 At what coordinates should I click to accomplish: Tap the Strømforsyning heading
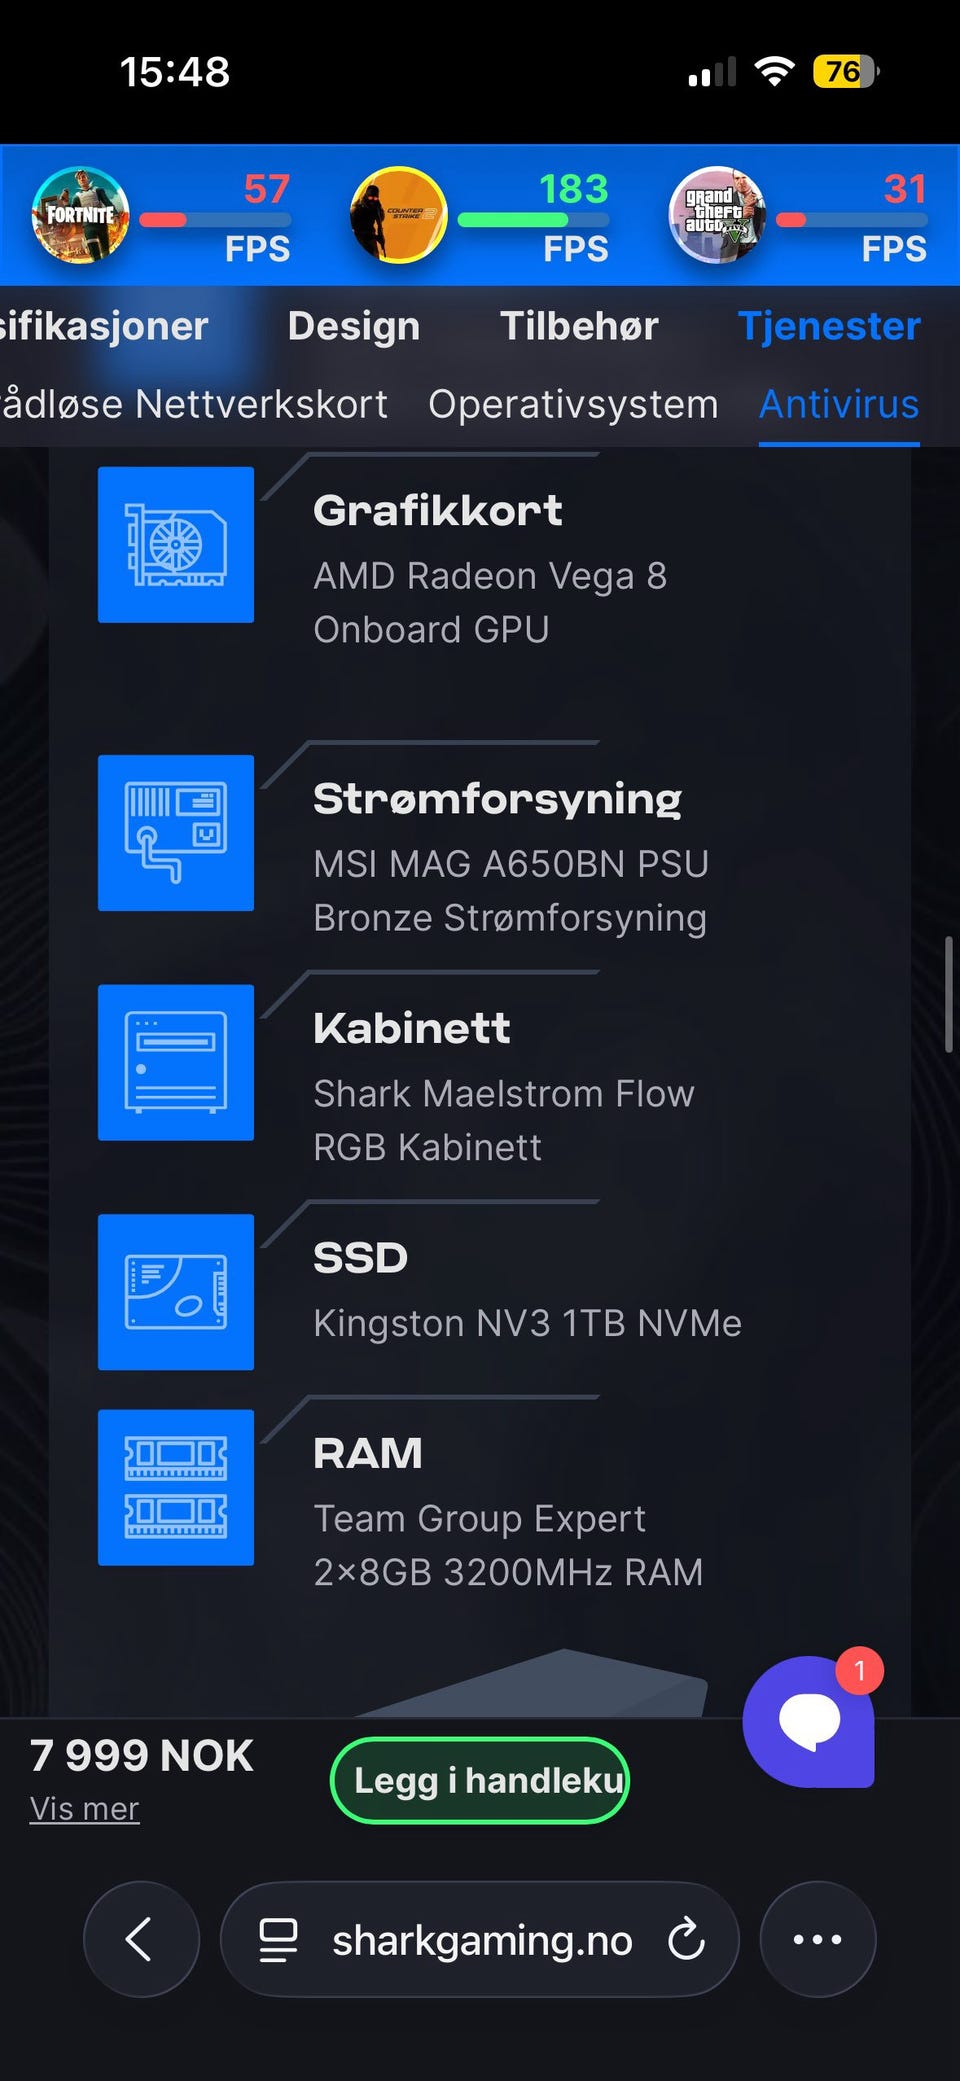tap(497, 799)
